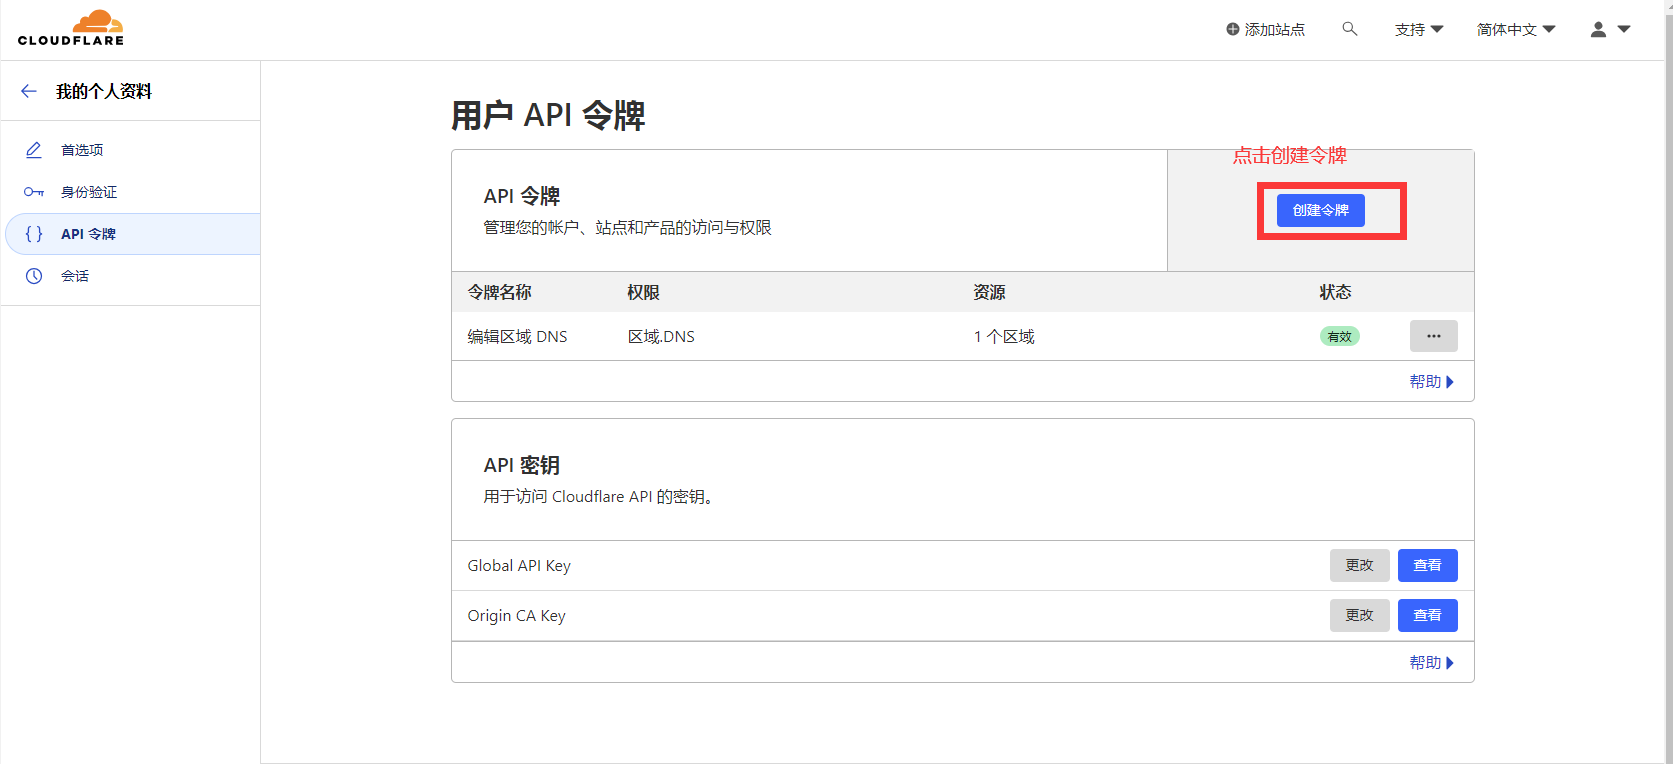The height and width of the screenshot is (764, 1673).
Task: Click the 权限 column header
Action: [x=643, y=292]
